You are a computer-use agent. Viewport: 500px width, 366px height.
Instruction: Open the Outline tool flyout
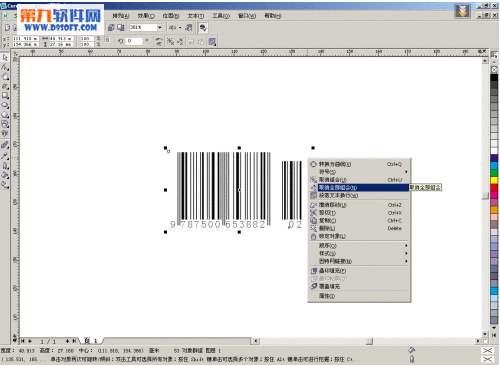tap(5, 165)
